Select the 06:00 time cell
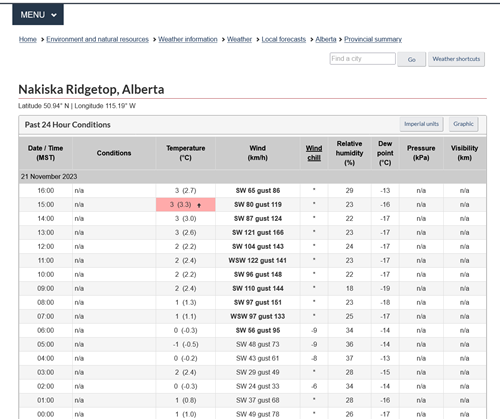Screen dimensions: 500x419 [46, 331]
